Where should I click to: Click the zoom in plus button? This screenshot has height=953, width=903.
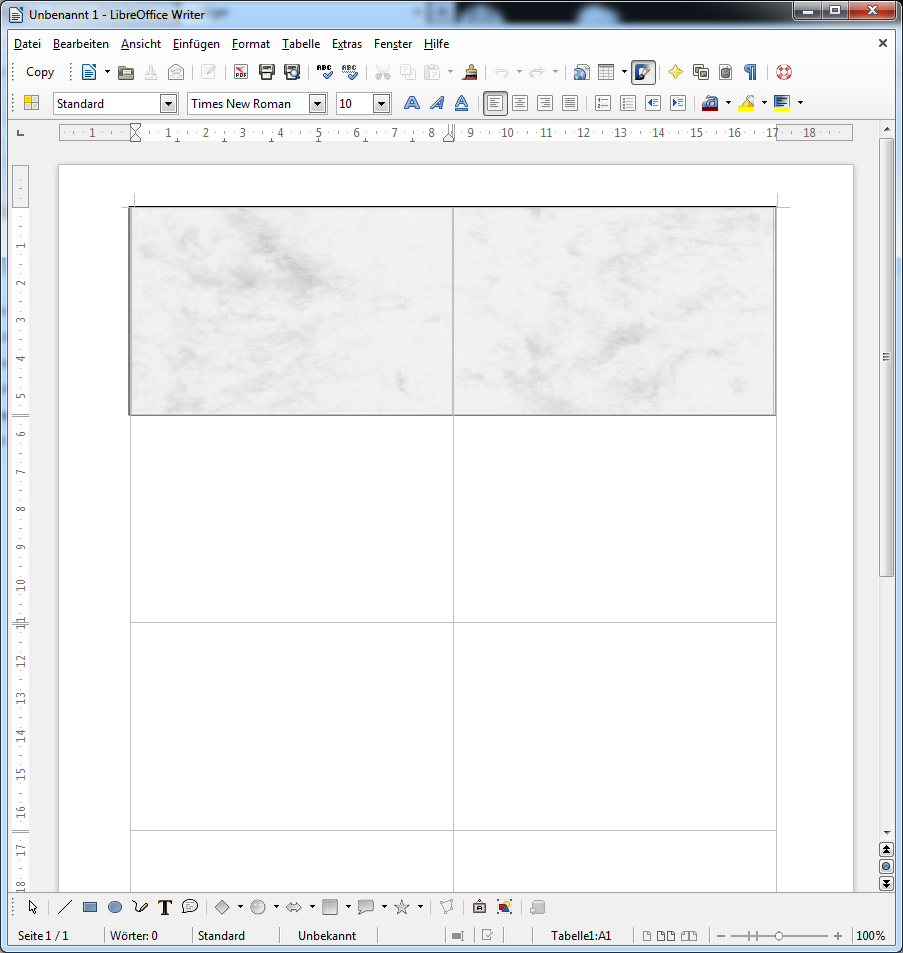[837, 936]
